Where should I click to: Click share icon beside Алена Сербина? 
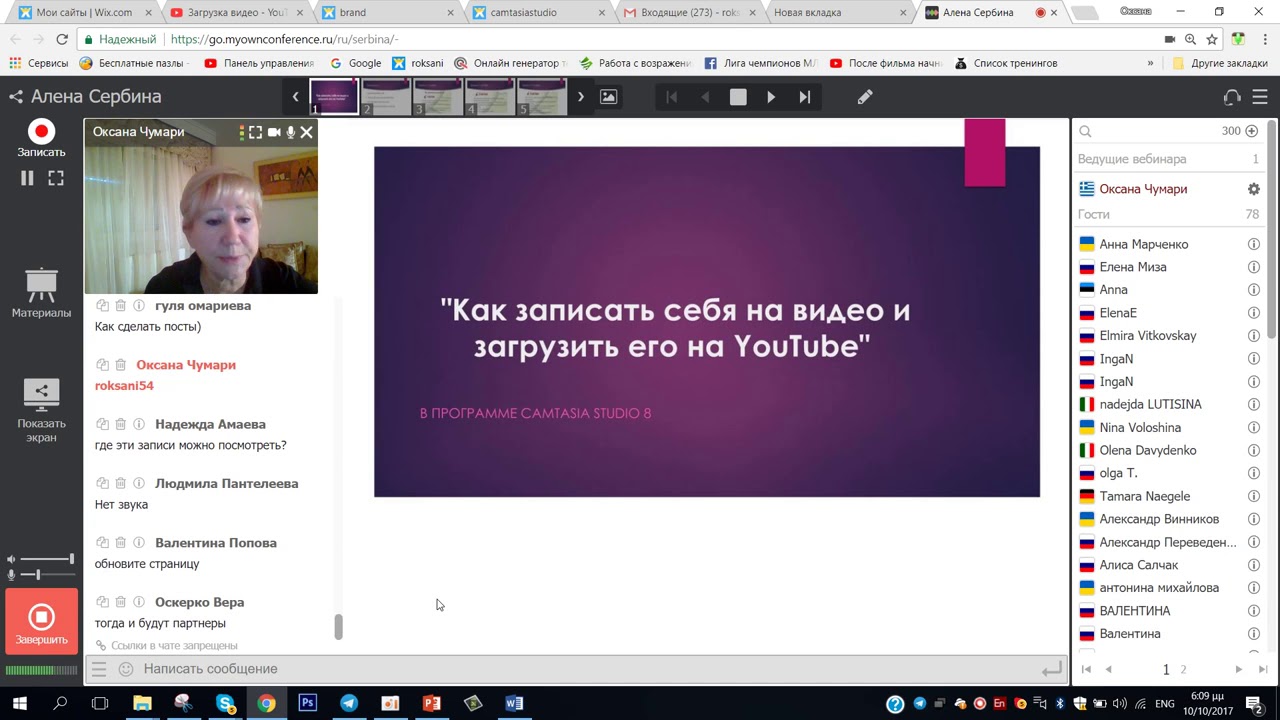pyautogui.click(x=16, y=97)
